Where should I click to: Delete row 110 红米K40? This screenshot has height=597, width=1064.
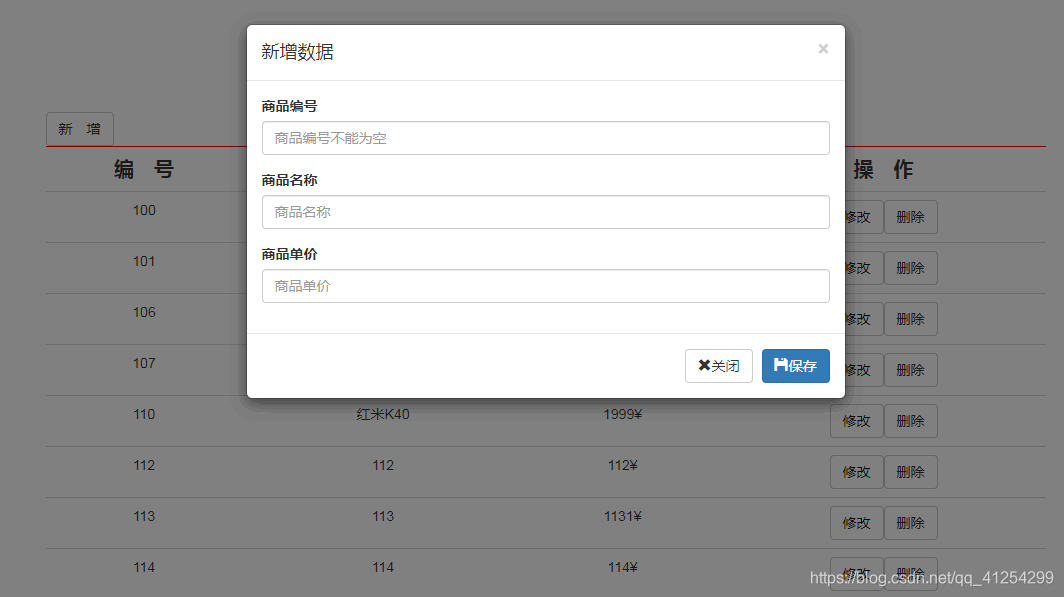[x=911, y=421]
